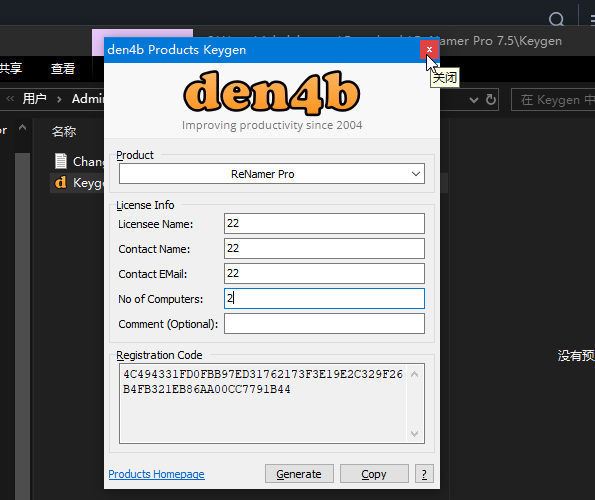Viewport: 595px width, 500px height.
Task: Click the Generate button
Action: [x=299, y=474]
